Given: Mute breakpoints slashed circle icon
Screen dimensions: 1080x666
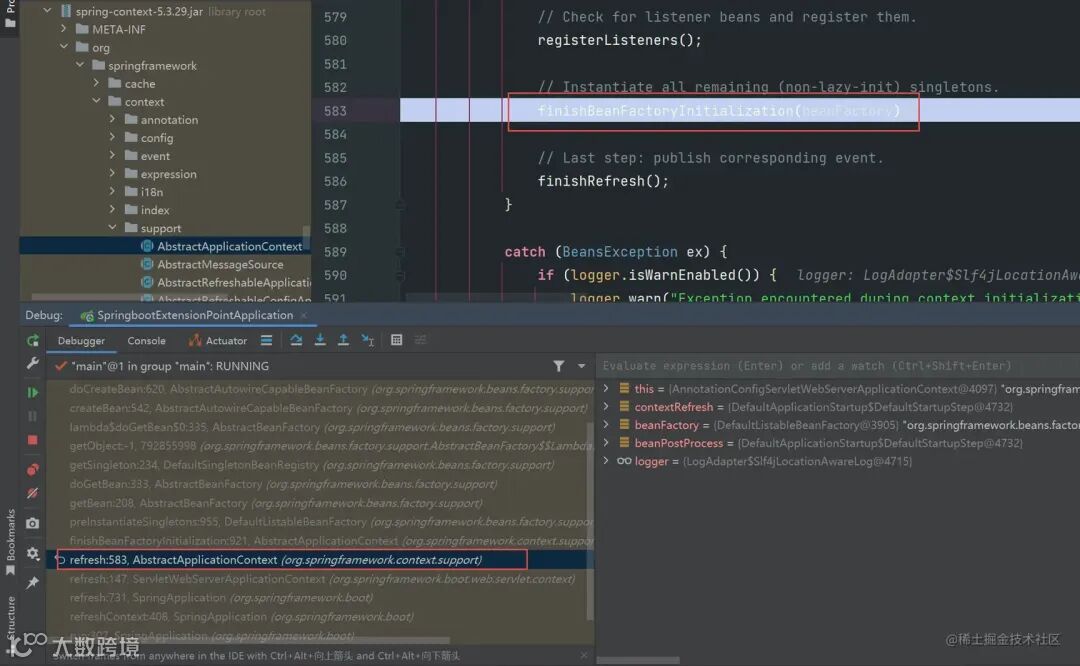Looking at the screenshot, I should point(32,493).
